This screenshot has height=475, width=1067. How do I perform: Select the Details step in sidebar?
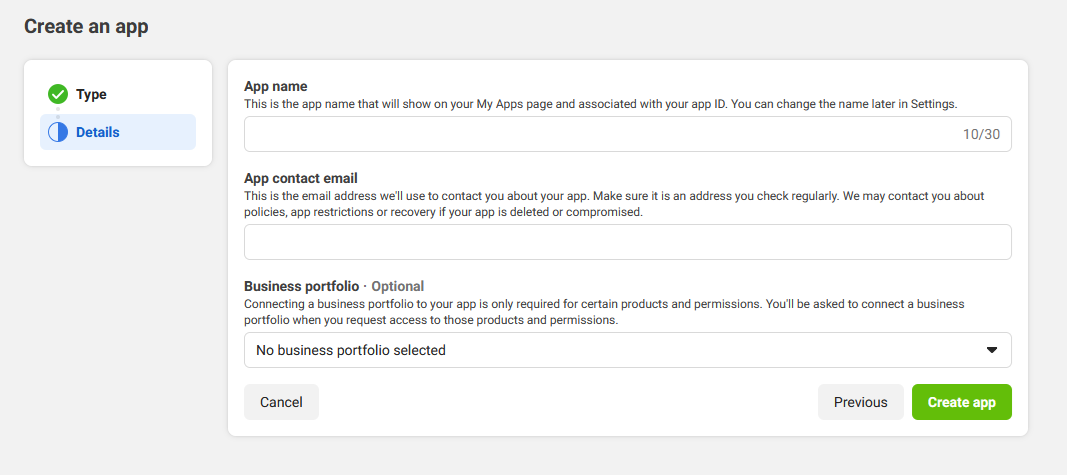(x=118, y=132)
